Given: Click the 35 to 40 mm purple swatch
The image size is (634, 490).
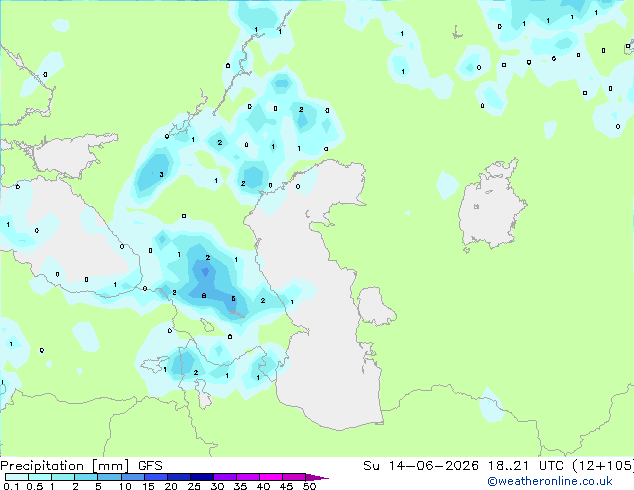Looking at the screenshot, I should pyautogui.click(x=248, y=477).
